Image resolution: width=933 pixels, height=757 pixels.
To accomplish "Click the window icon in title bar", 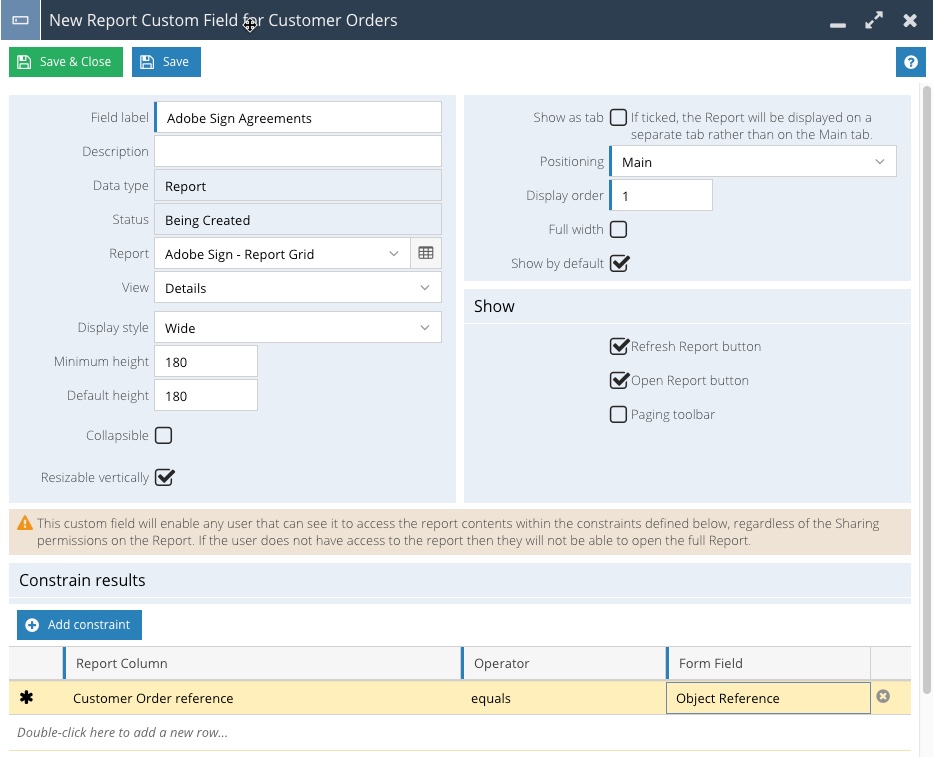I will tap(20, 20).
